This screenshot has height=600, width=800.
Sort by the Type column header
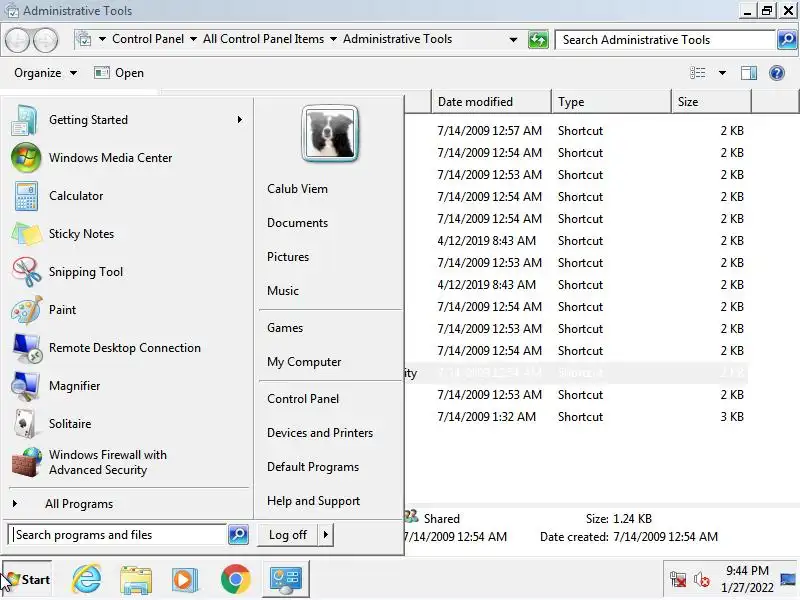(x=611, y=102)
